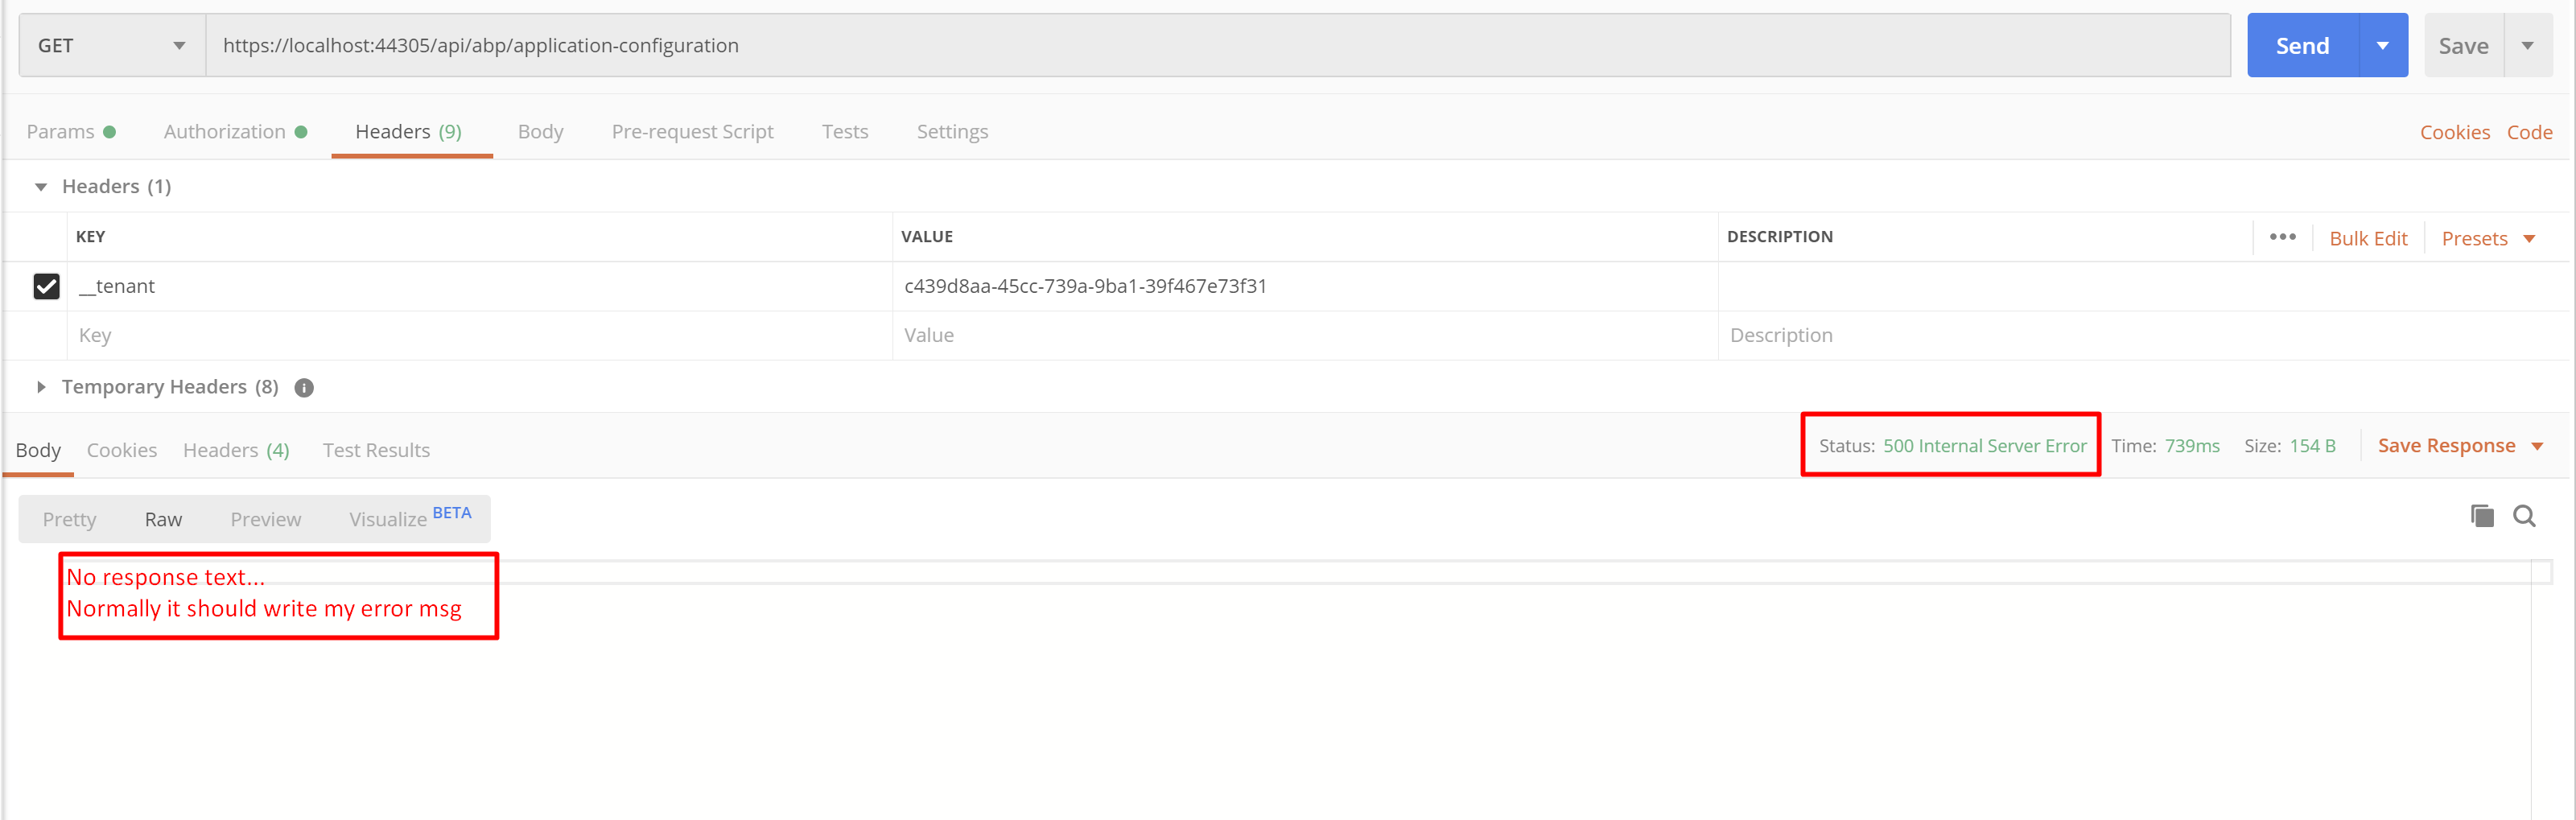Expand the Temporary Headers section
This screenshot has width=2576, height=820.
[41, 387]
